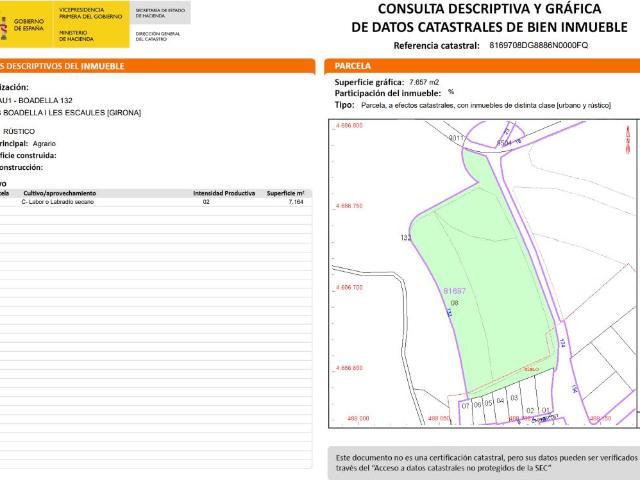This screenshot has width=640, height=480.
Task: Click the road label 9017 on map
Action: (x=457, y=137)
